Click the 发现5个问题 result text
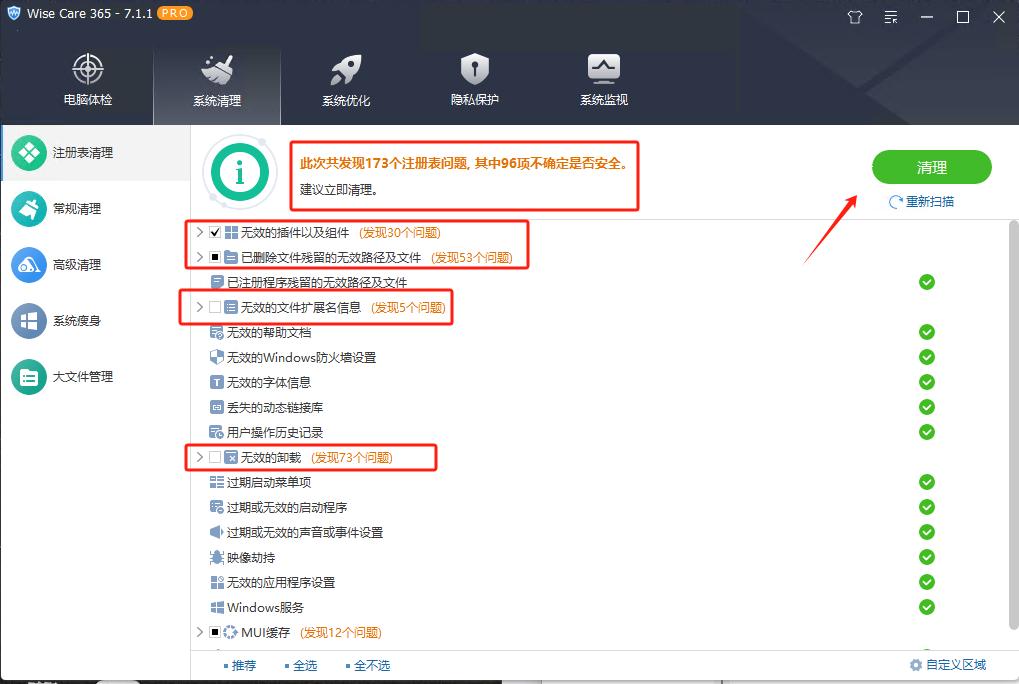This screenshot has width=1019, height=684. [x=409, y=307]
